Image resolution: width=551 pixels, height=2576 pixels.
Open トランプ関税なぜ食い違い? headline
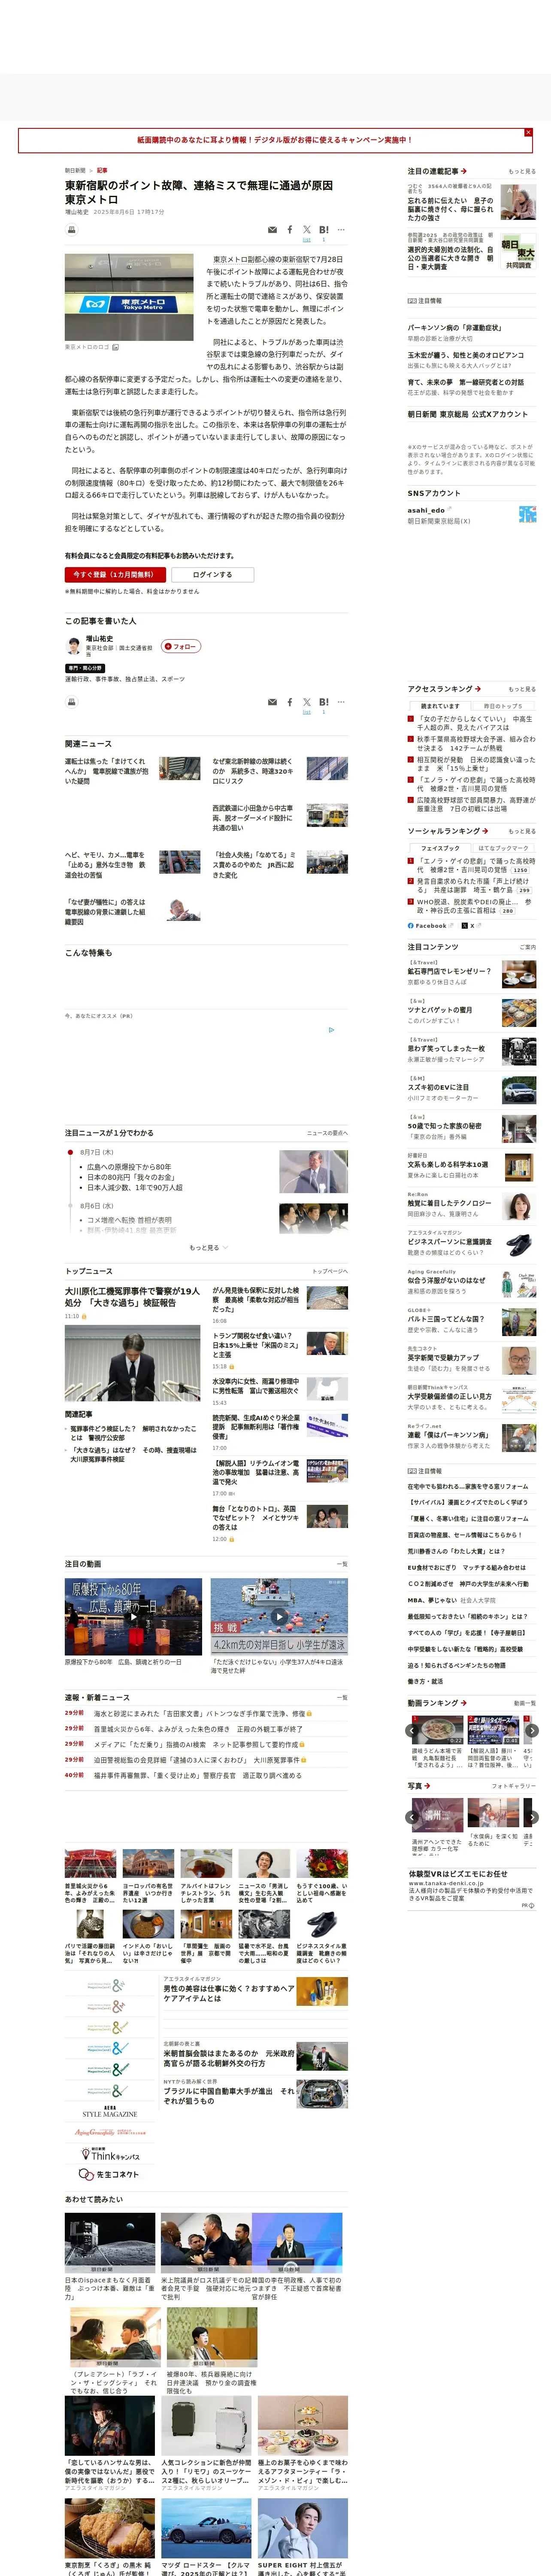255,1345
